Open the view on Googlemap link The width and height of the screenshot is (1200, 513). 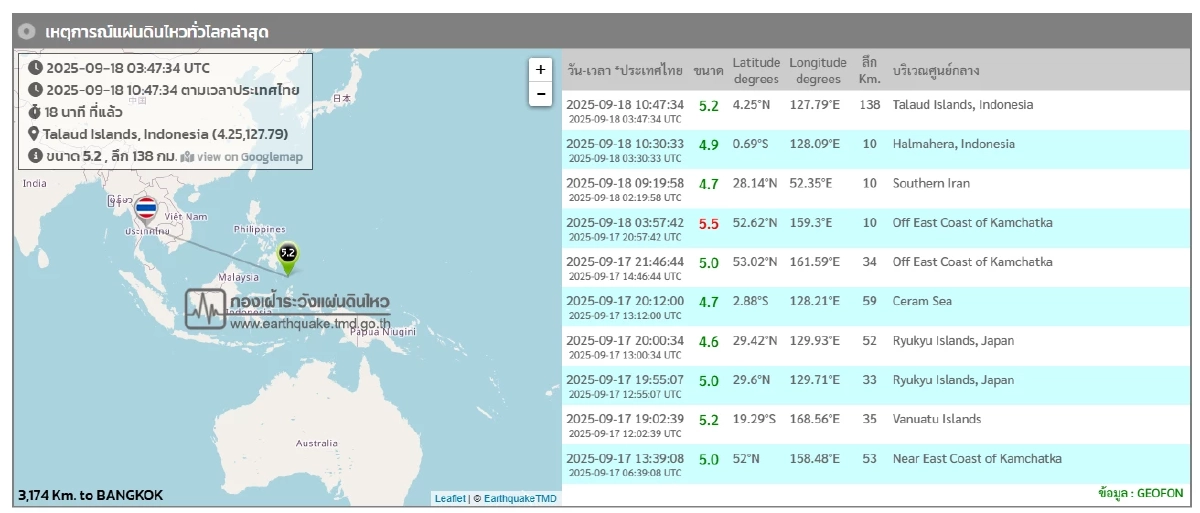[250, 157]
